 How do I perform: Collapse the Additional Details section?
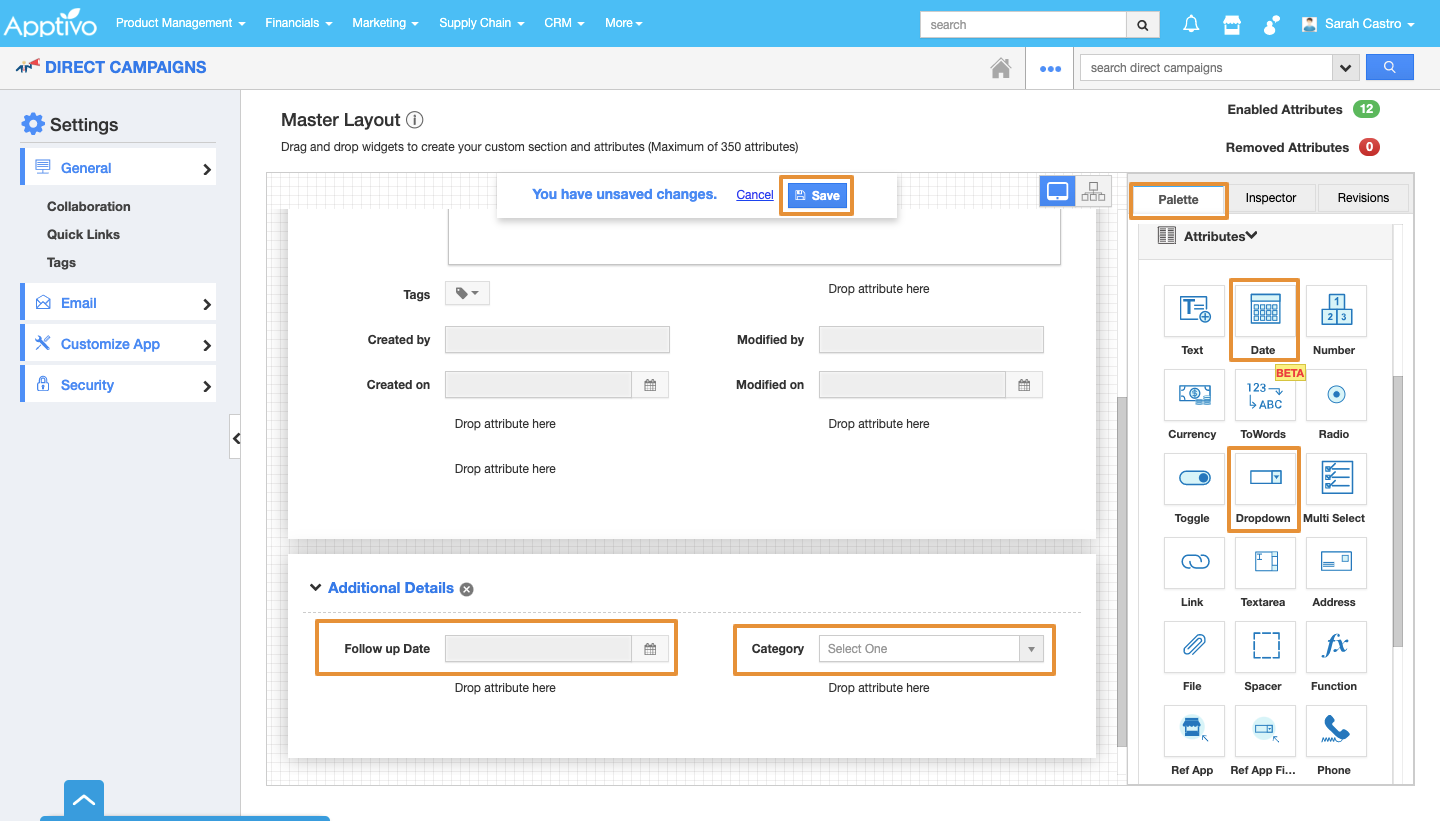316,588
